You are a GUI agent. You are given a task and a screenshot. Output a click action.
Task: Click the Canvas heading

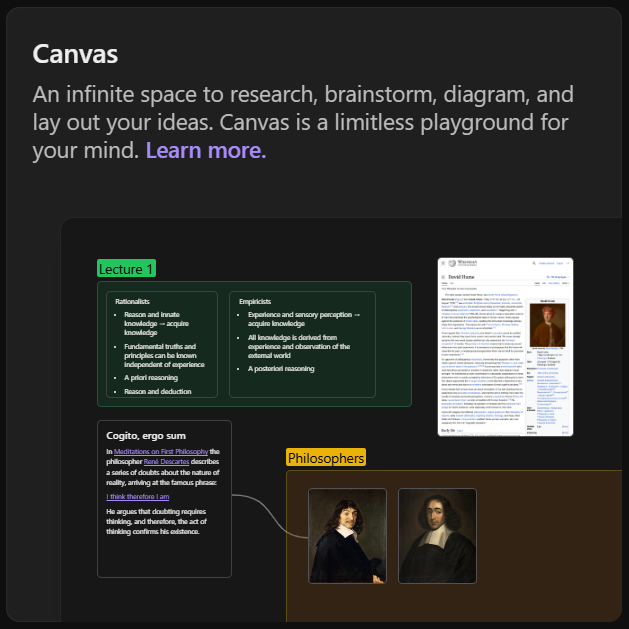(x=75, y=53)
